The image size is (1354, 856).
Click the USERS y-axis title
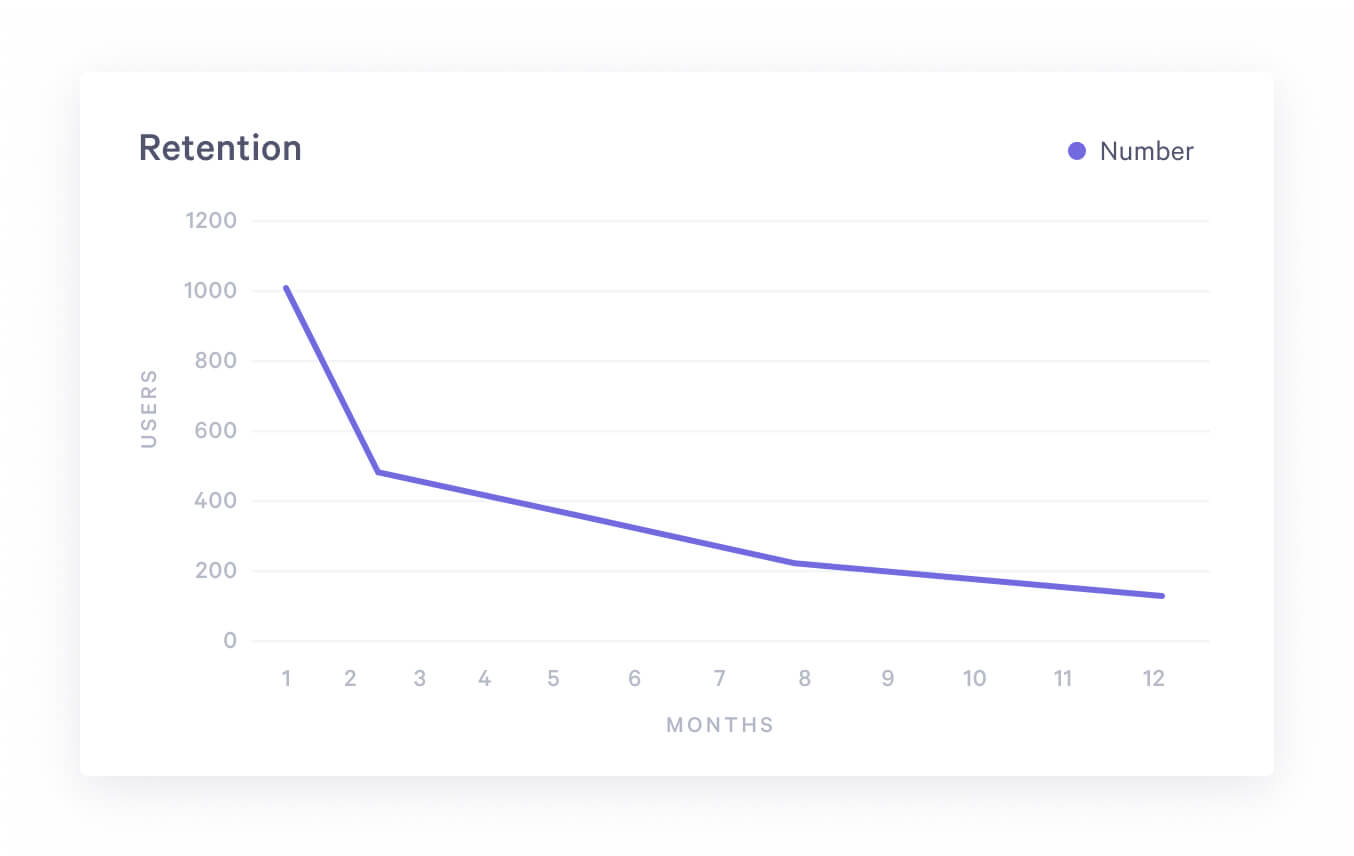149,408
